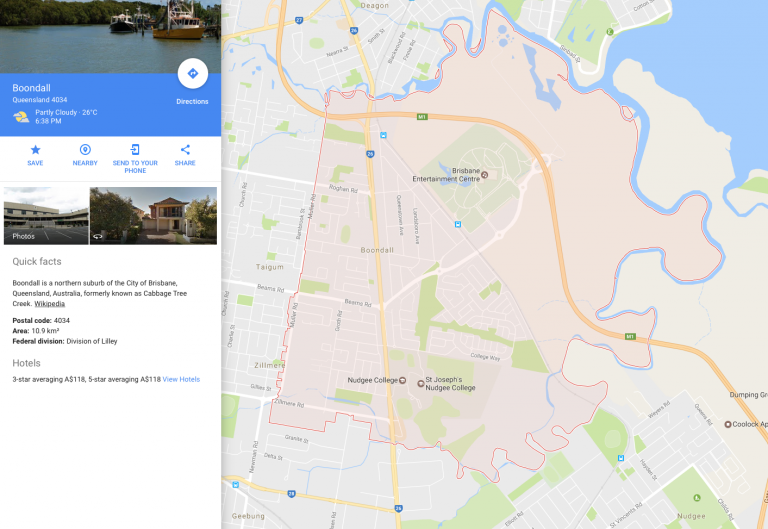
Task: Open the Photos thumbnail of the building
Action: [46, 216]
